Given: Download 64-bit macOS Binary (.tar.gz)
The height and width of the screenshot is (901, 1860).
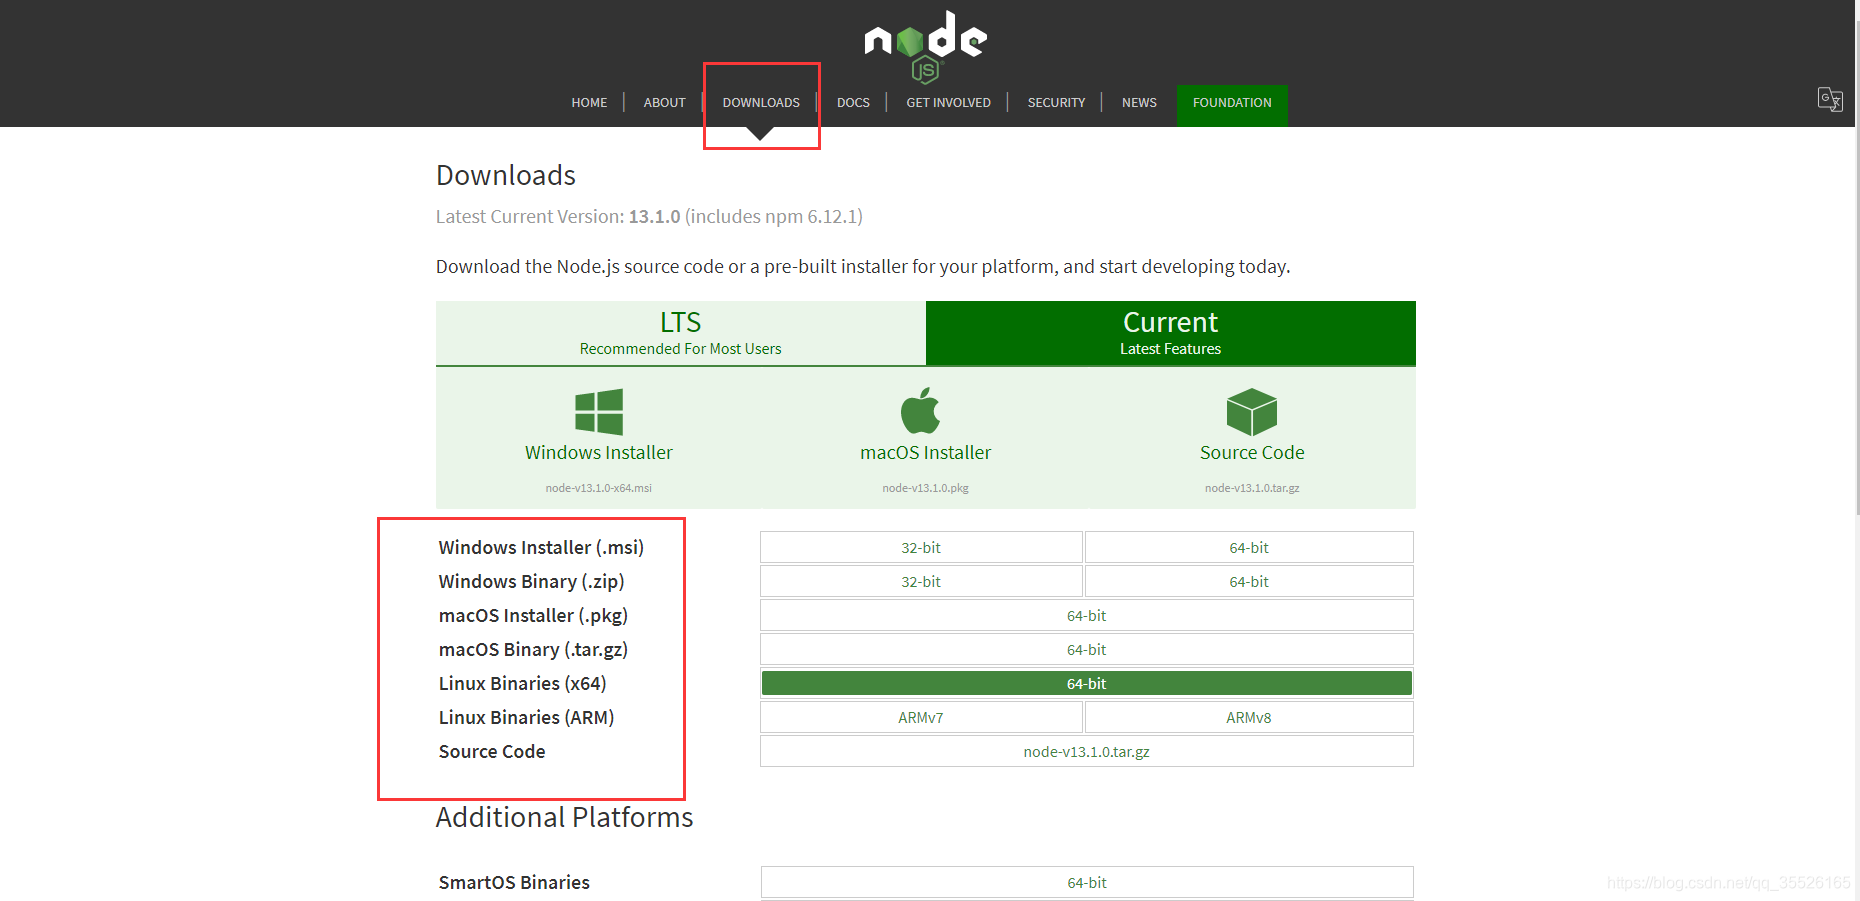Looking at the screenshot, I should (x=1087, y=649).
